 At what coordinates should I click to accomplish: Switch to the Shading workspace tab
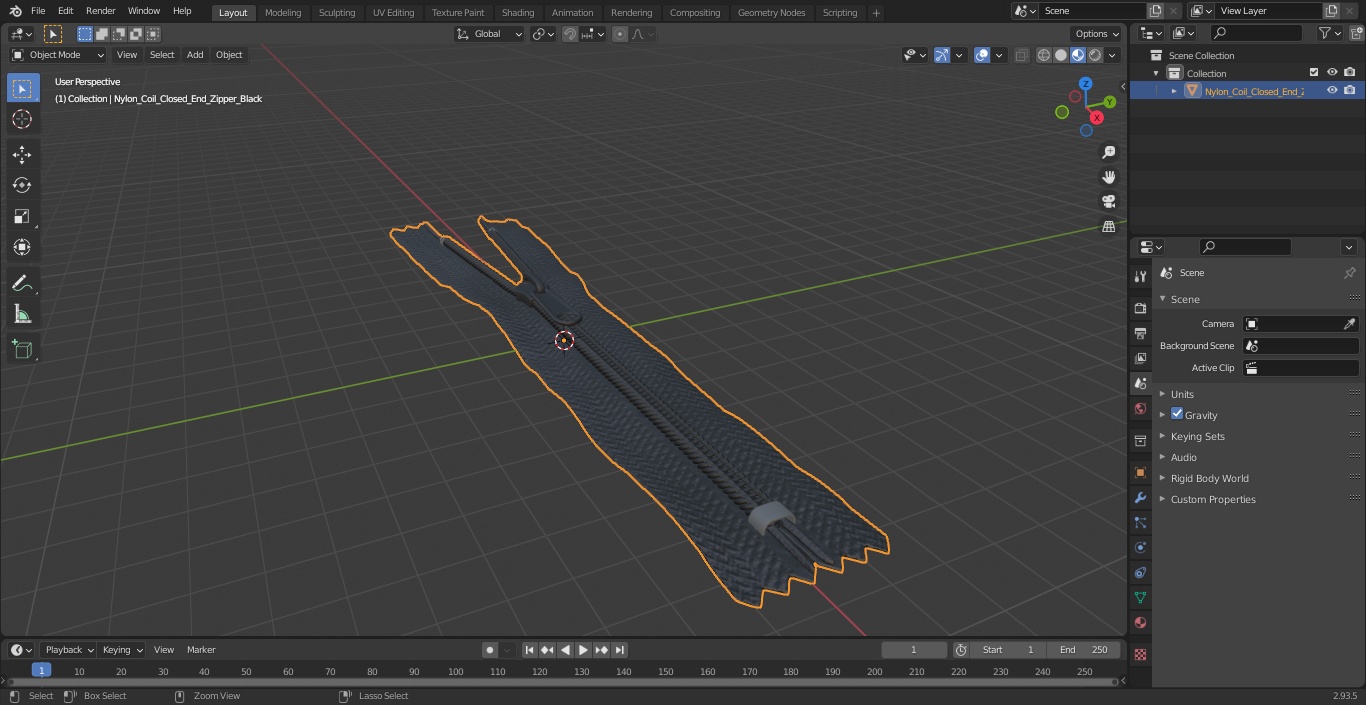pos(518,13)
